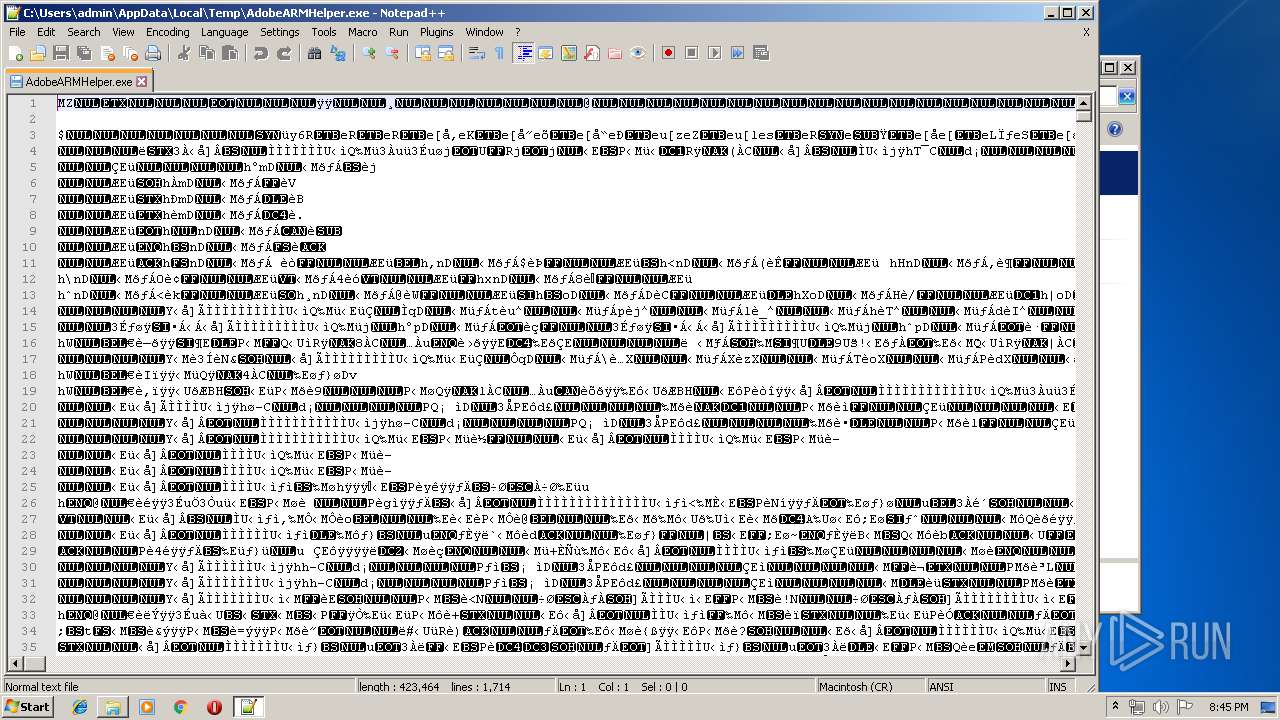
Task: Click the Save All toolbar icon
Action: (83, 53)
